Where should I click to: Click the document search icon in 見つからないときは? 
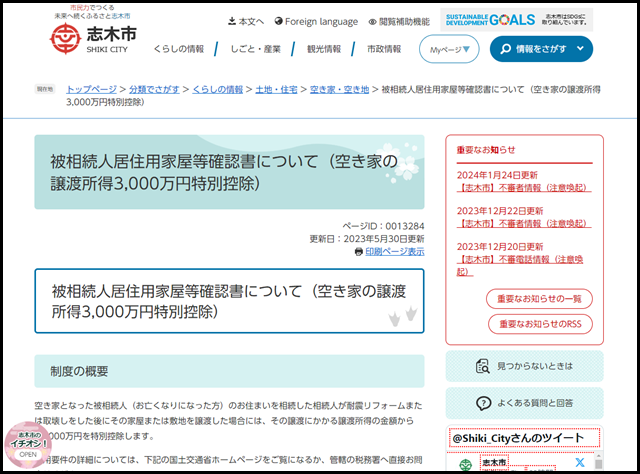coord(483,366)
